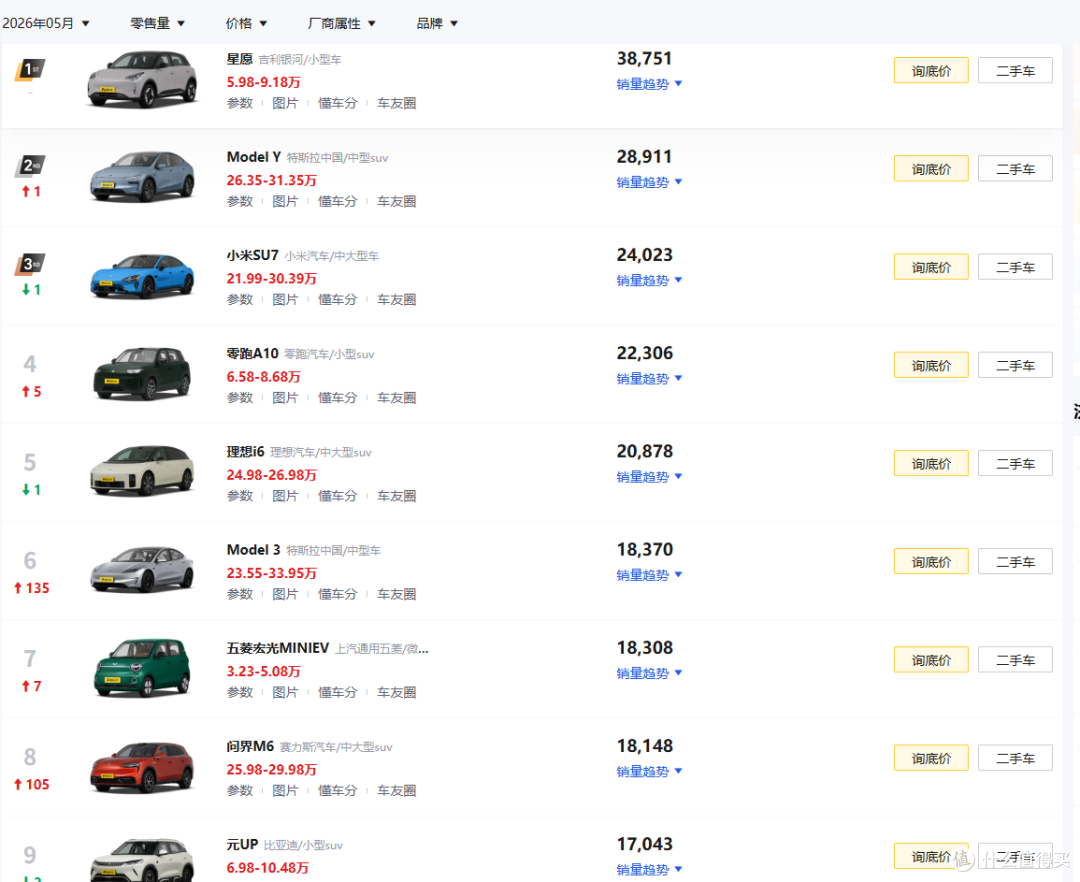Open the 问界M6 name link

tap(250, 746)
